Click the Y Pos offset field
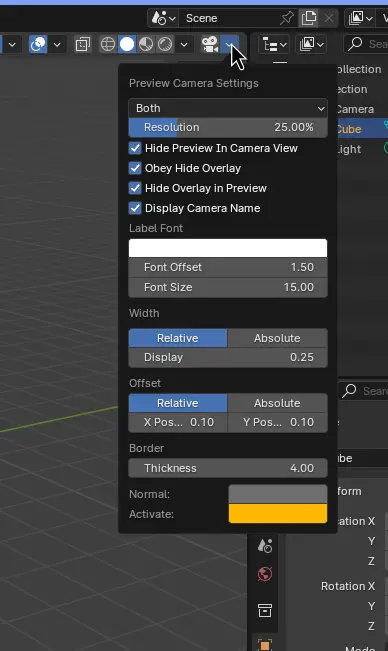The height and width of the screenshot is (651, 388). coord(277,422)
